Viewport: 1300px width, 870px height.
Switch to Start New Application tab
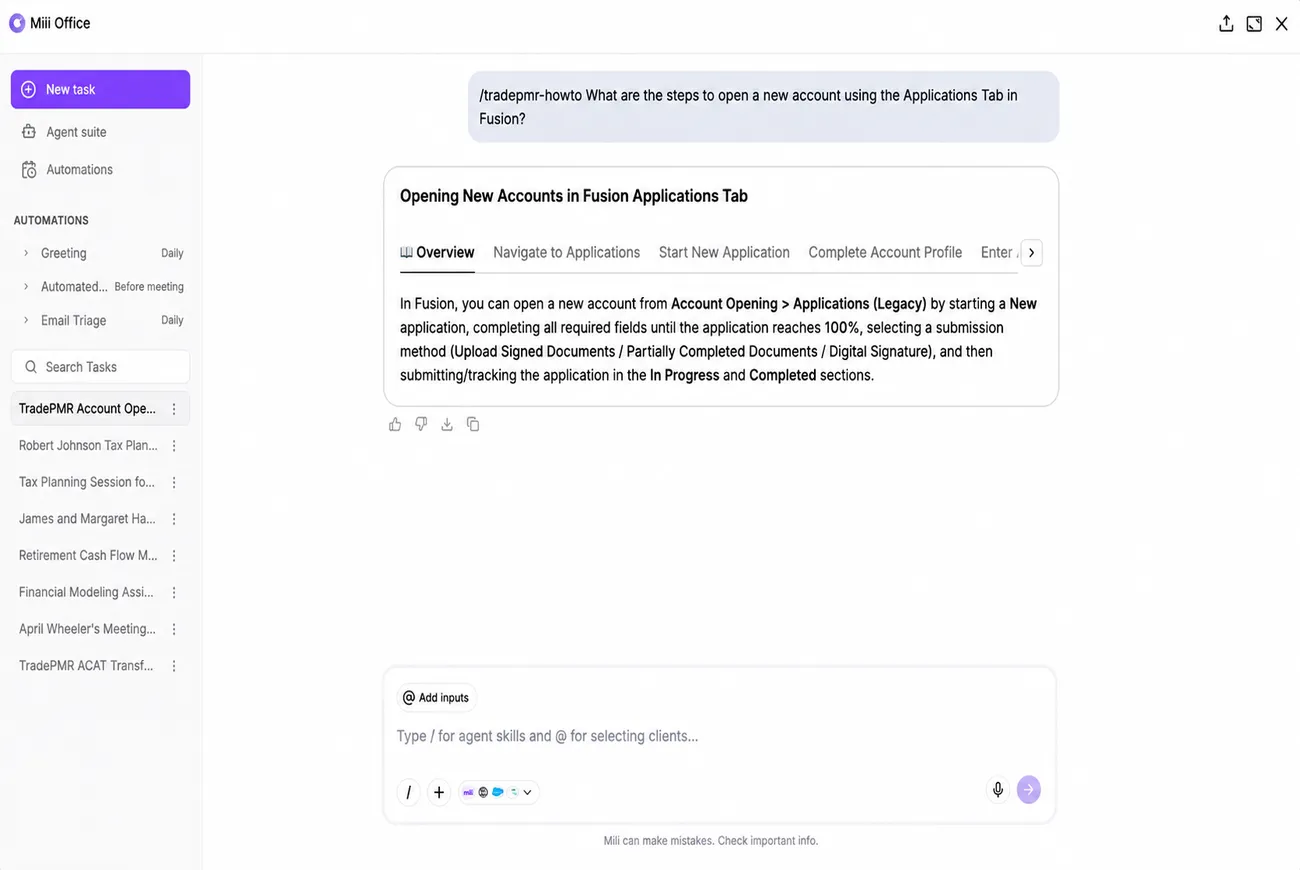(x=724, y=252)
